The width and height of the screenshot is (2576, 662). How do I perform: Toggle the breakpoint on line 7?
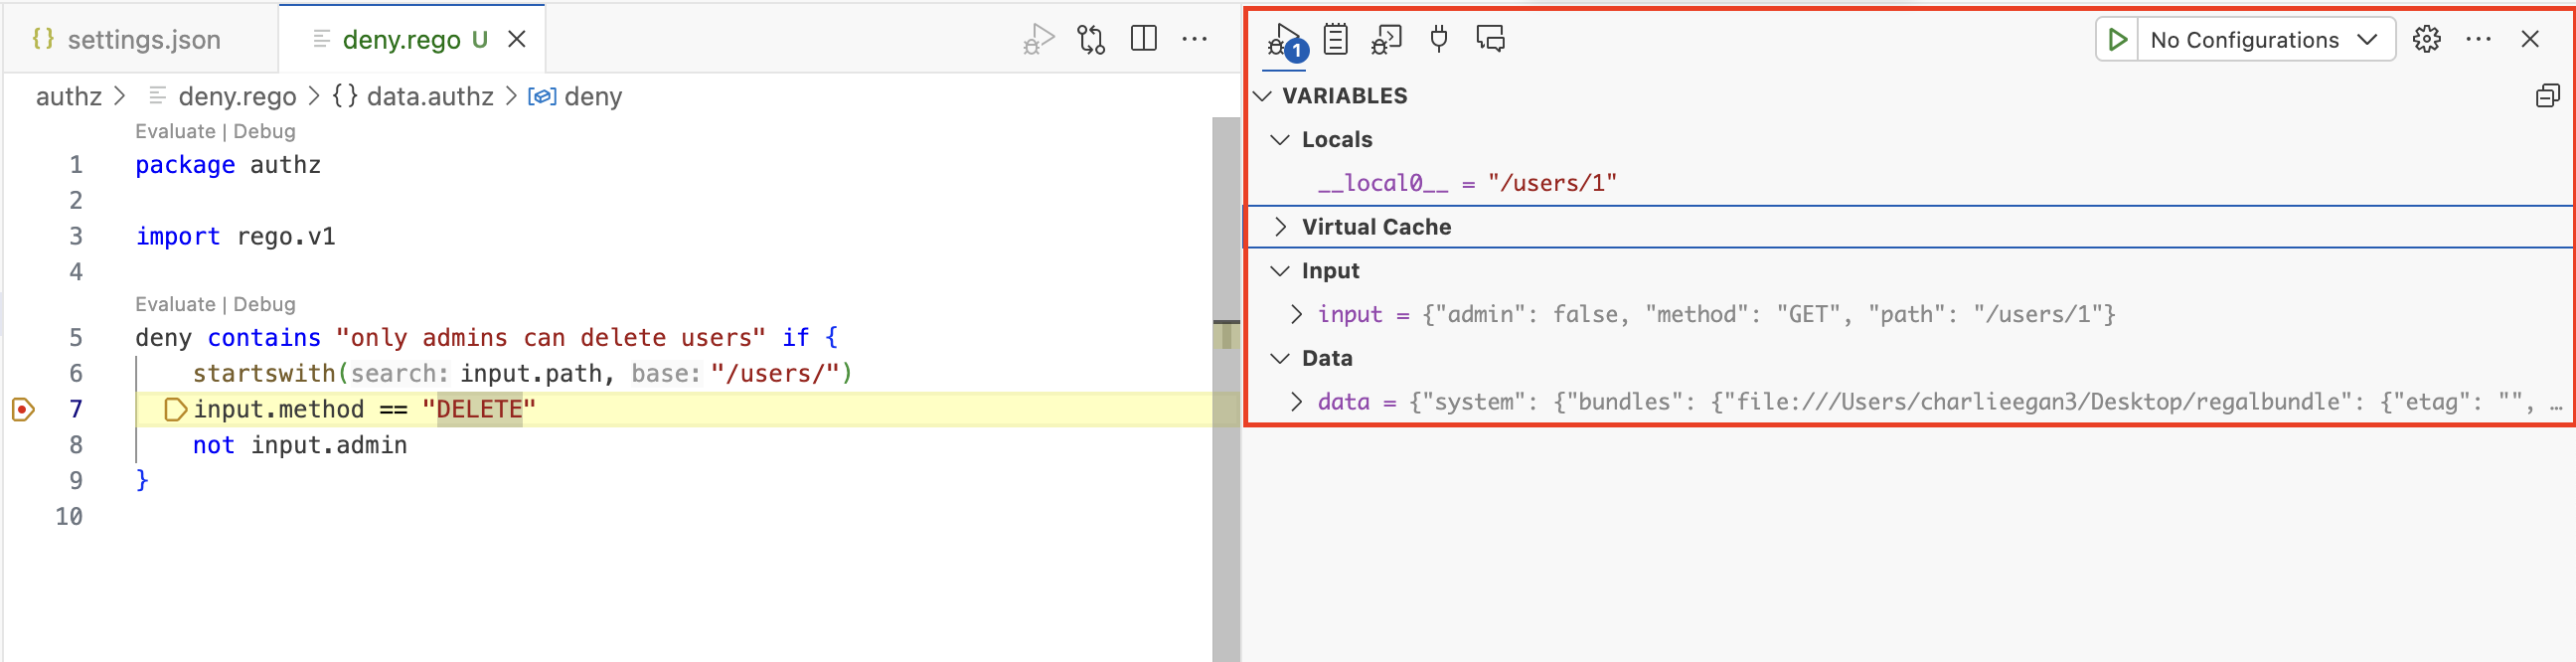tap(23, 409)
